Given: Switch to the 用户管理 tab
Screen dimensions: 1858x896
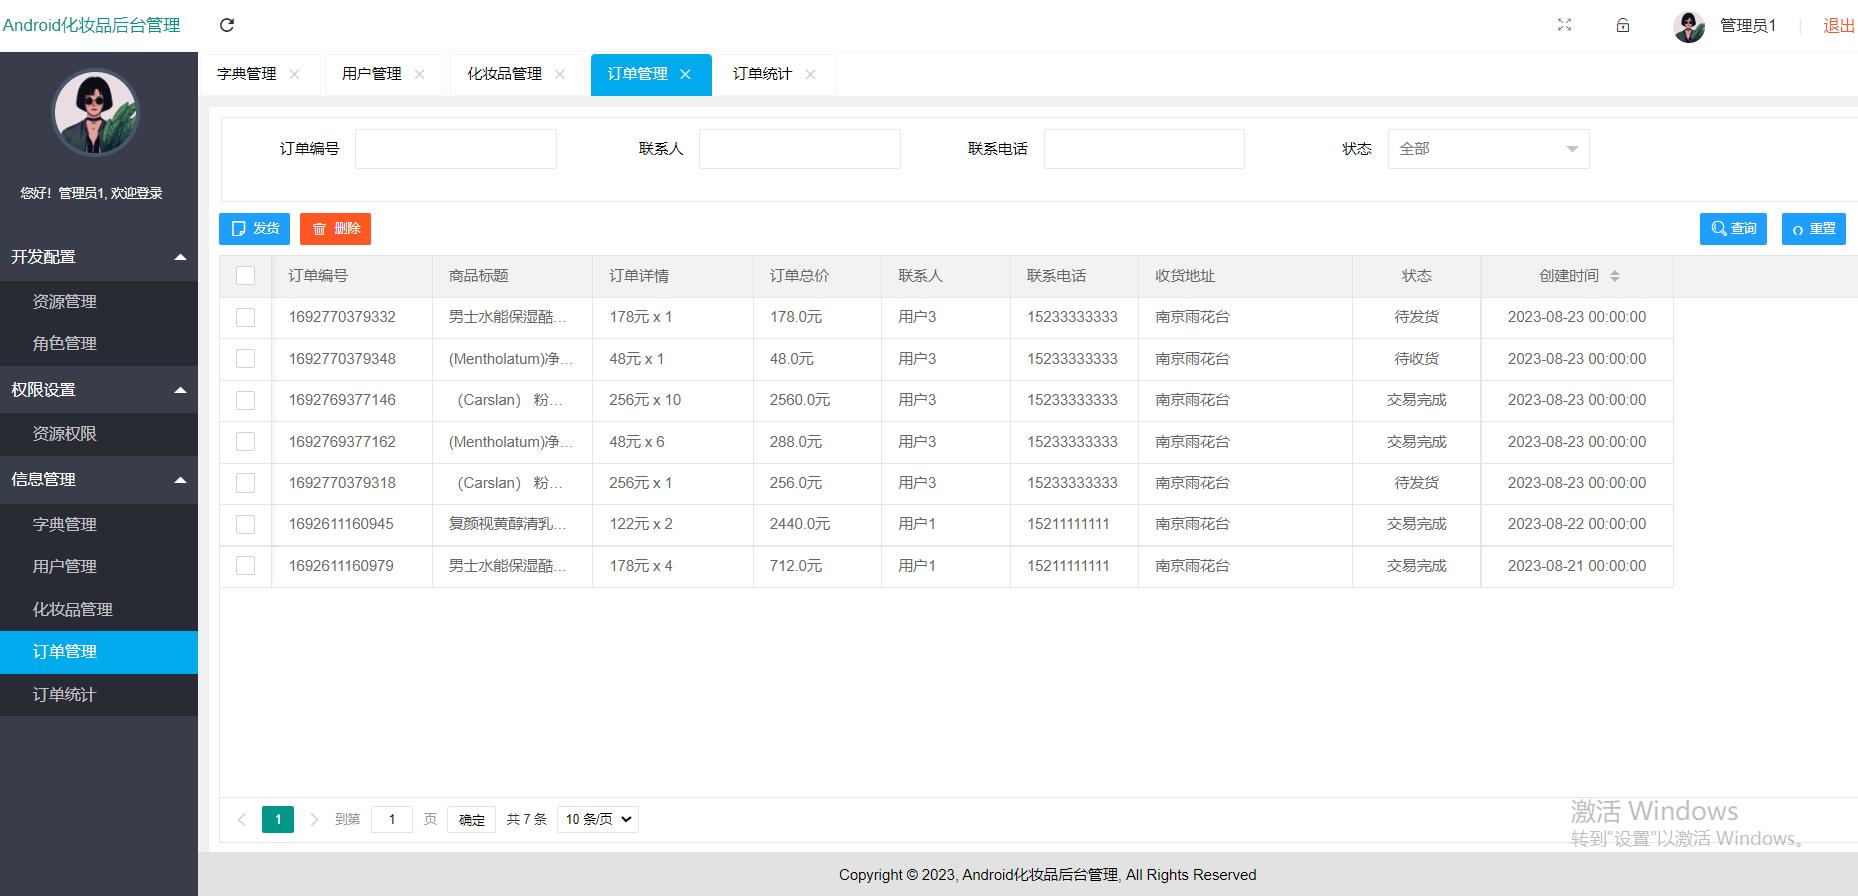Looking at the screenshot, I should click(371, 74).
